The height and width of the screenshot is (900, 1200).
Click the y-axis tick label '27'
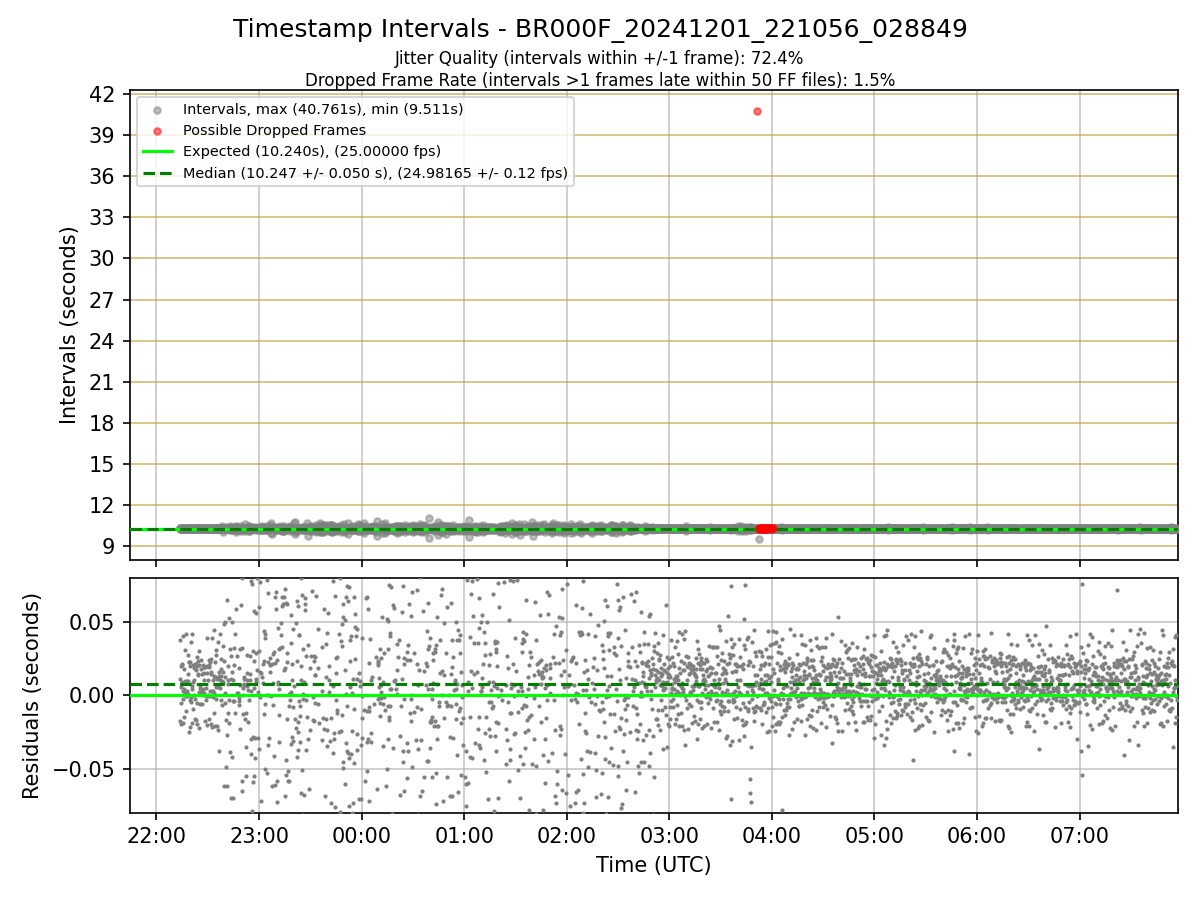(x=102, y=300)
